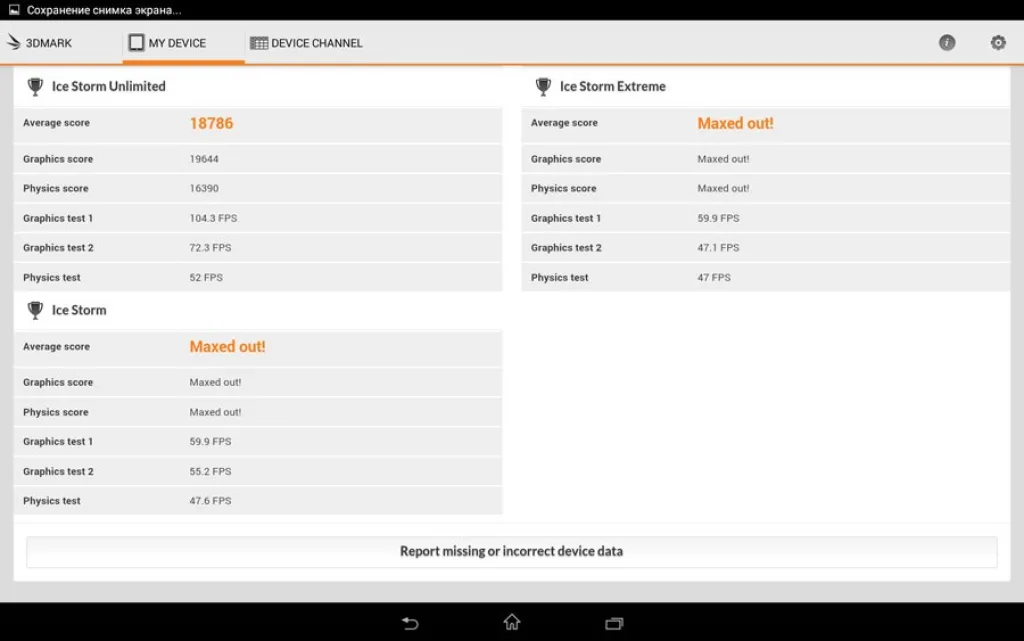Select the 47 FPS physics test value

[714, 277]
